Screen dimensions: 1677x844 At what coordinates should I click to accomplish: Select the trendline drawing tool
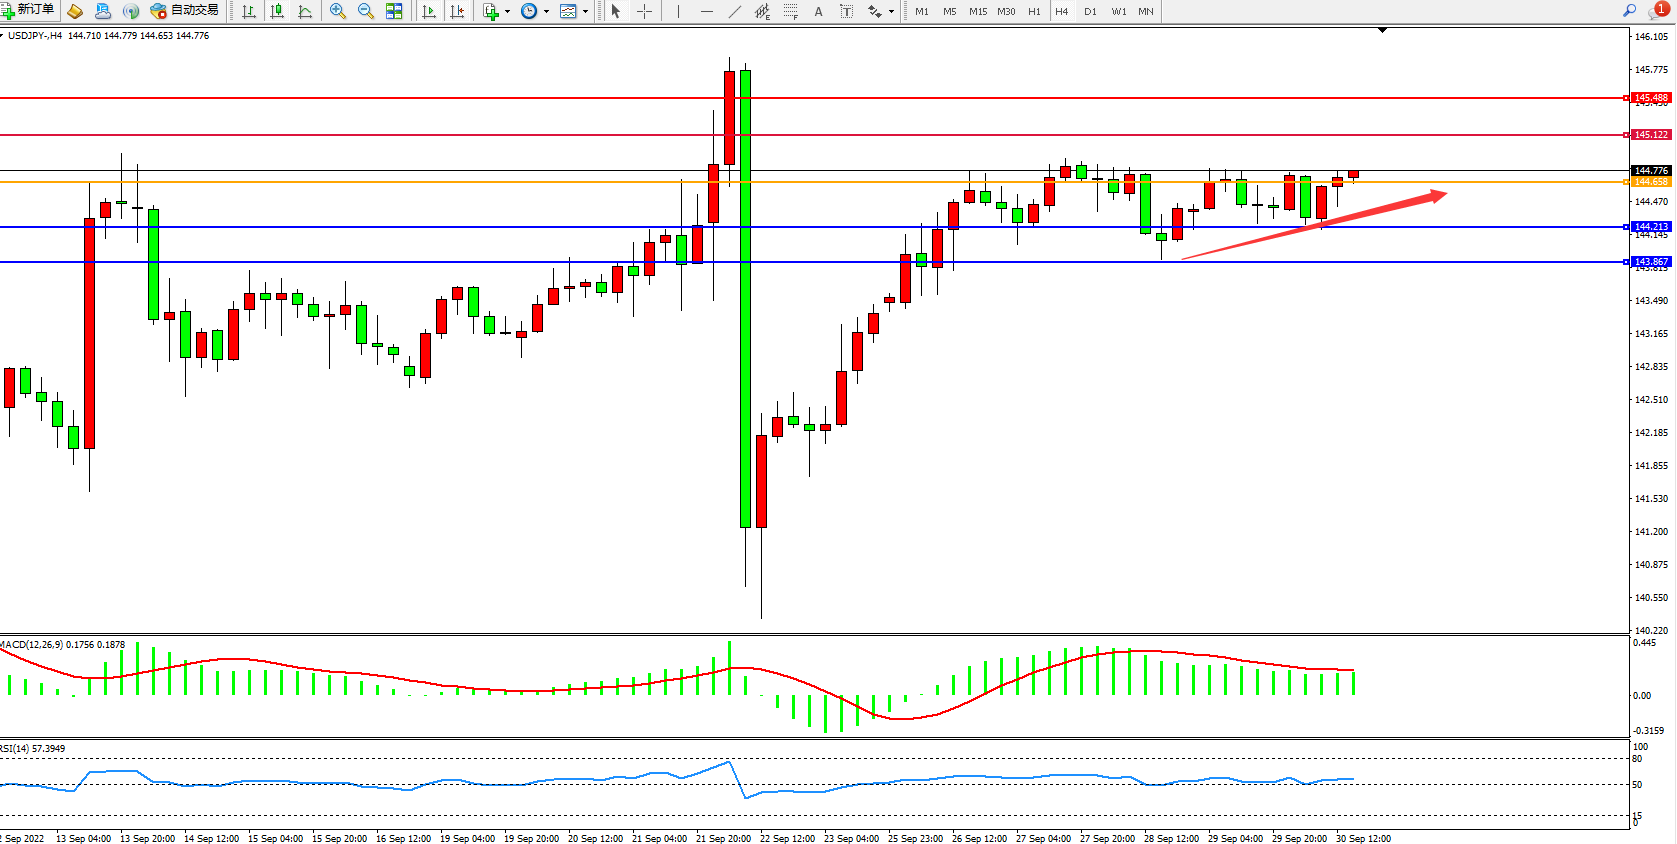[735, 11]
